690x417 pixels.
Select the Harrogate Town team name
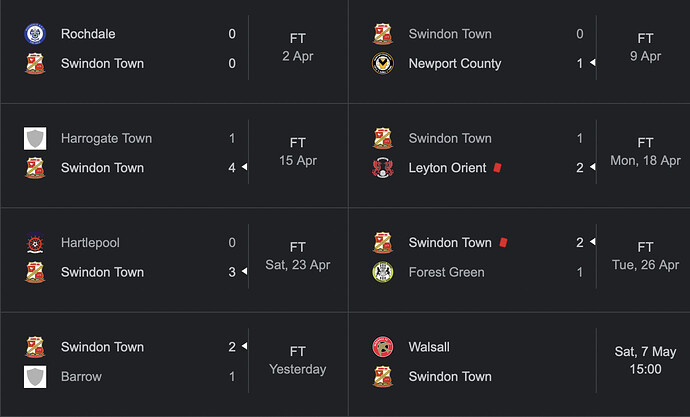(x=106, y=138)
